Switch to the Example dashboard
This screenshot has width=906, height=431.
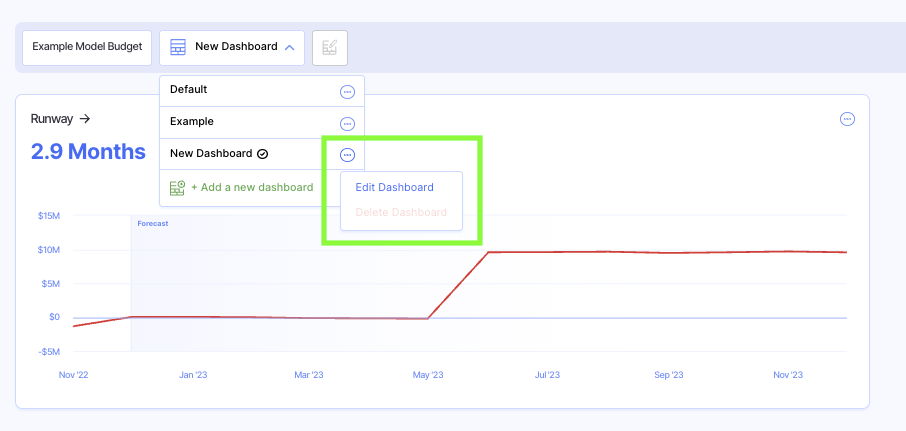pyautogui.click(x=192, y=122)
